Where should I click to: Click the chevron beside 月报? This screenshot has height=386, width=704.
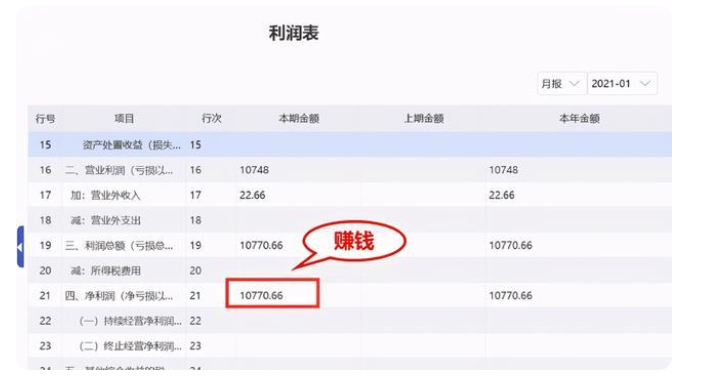click(x=574, y=83)
